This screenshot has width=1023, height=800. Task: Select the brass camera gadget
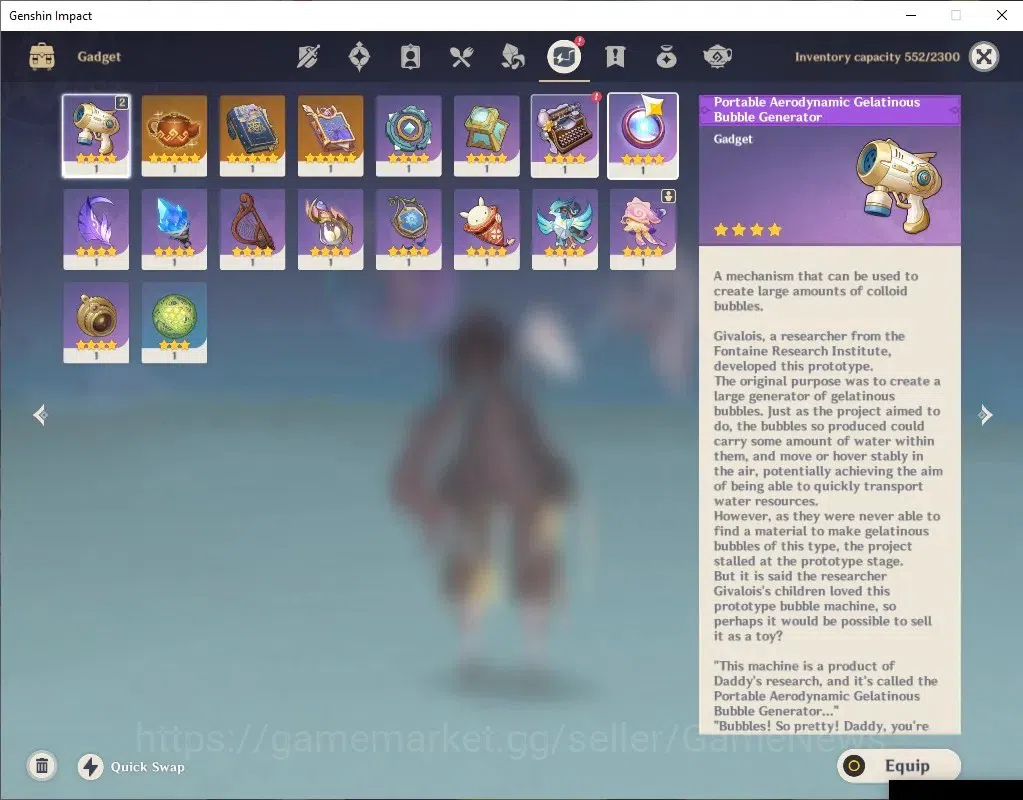coord(96,322)
